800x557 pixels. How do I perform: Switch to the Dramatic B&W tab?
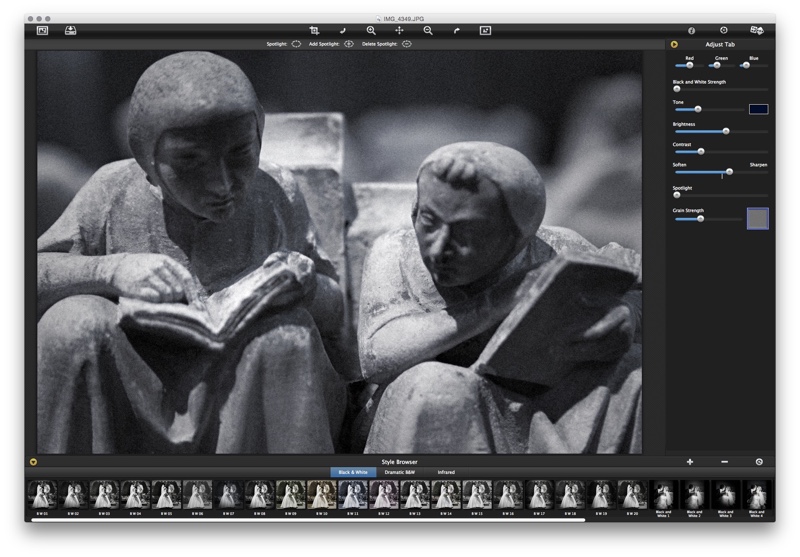tap(399, 472)
